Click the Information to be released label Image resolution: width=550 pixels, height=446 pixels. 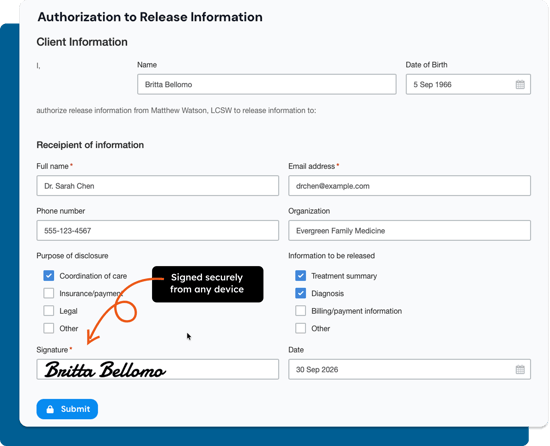pyautogui.click(x=331, y=256)
